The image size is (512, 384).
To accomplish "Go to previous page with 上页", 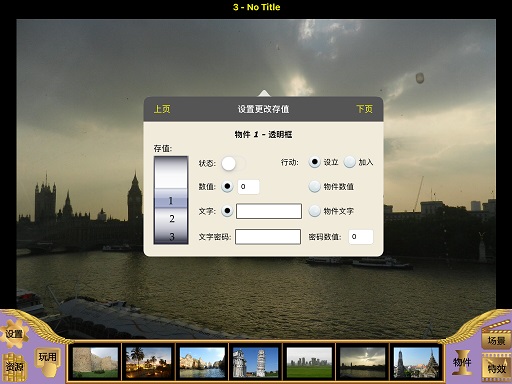I will 162,109.
